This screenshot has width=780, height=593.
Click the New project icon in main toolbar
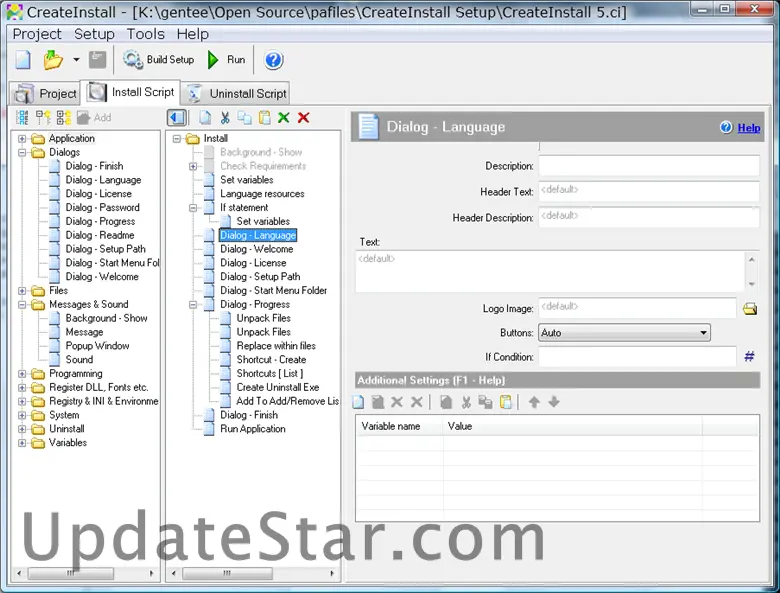(23, 60)
